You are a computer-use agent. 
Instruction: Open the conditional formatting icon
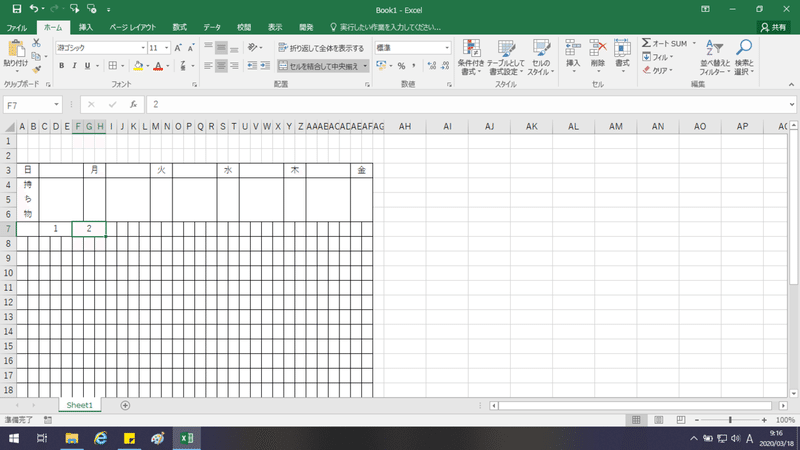470,58
